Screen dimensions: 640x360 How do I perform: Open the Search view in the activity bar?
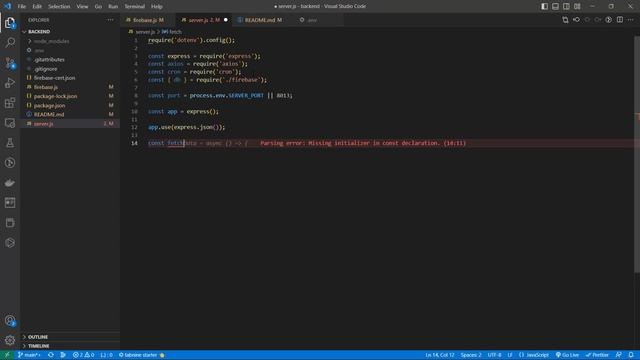pos(10,42)
